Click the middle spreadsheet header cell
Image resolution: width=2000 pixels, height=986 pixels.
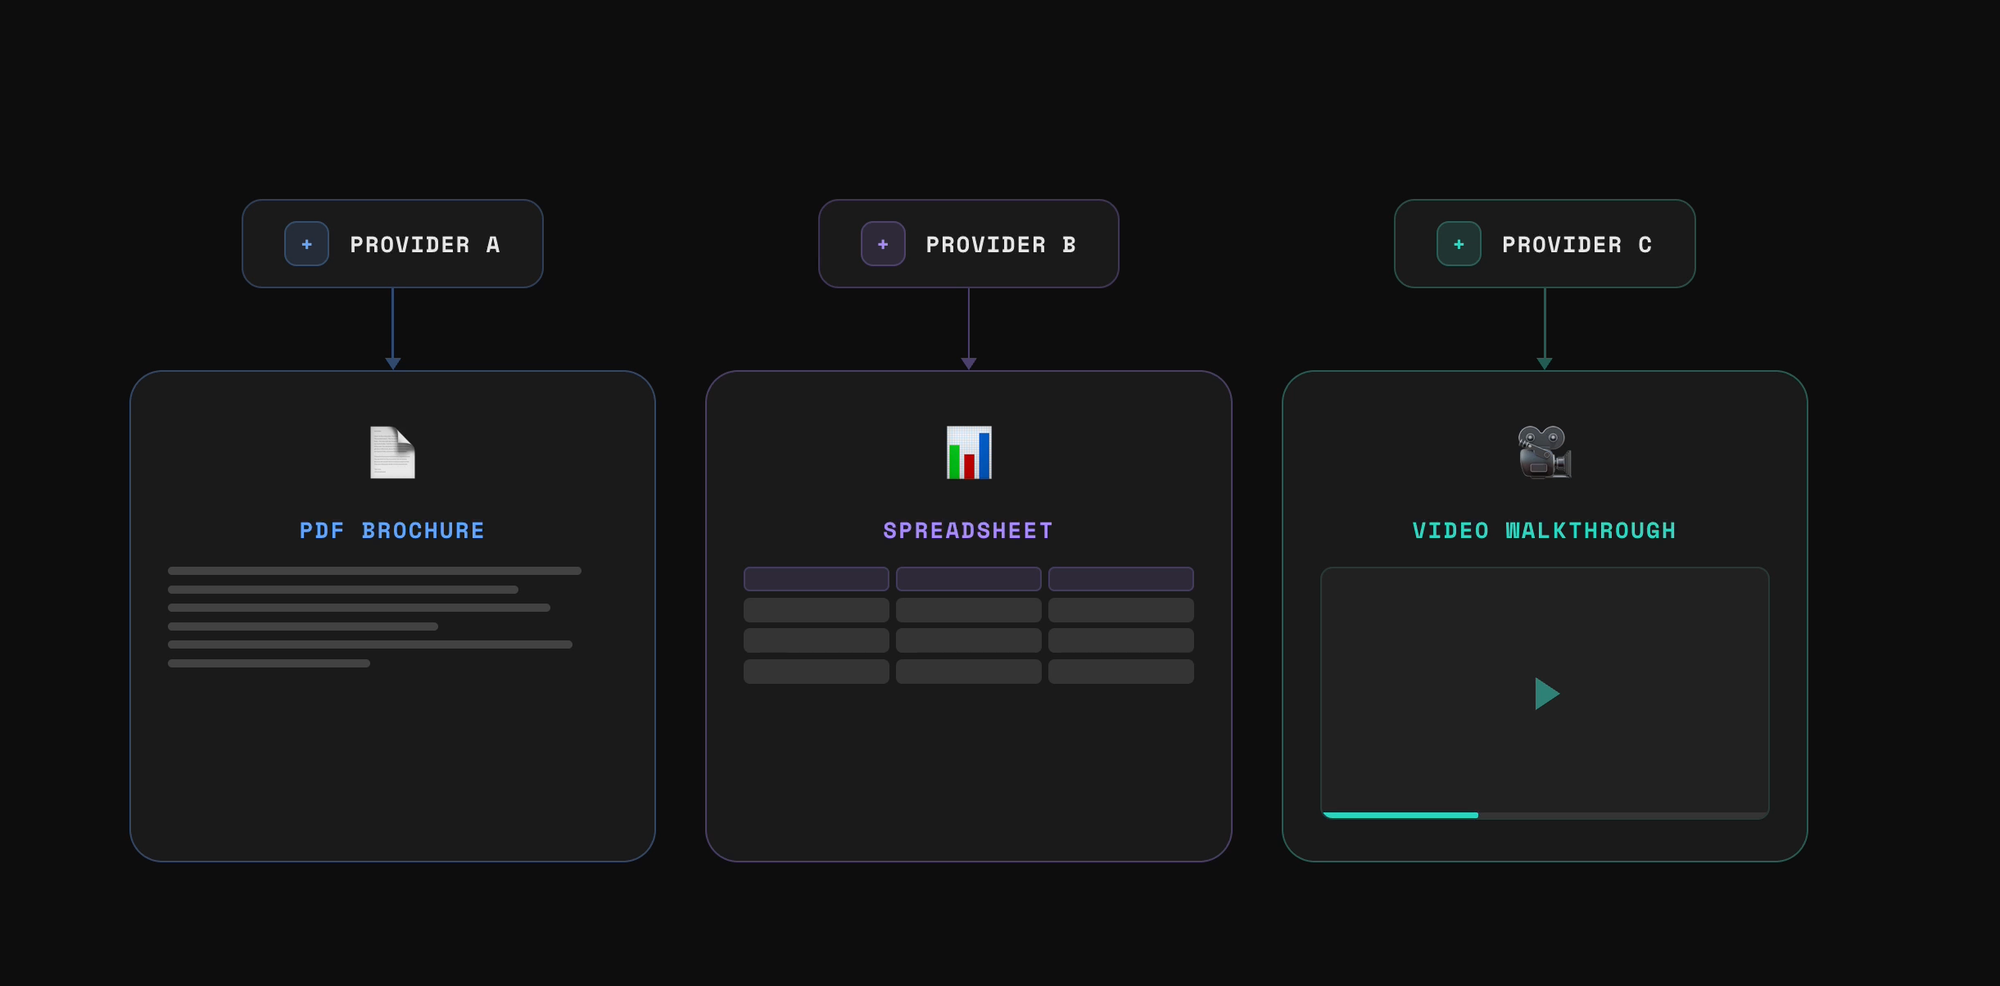[x=968, y=579]
